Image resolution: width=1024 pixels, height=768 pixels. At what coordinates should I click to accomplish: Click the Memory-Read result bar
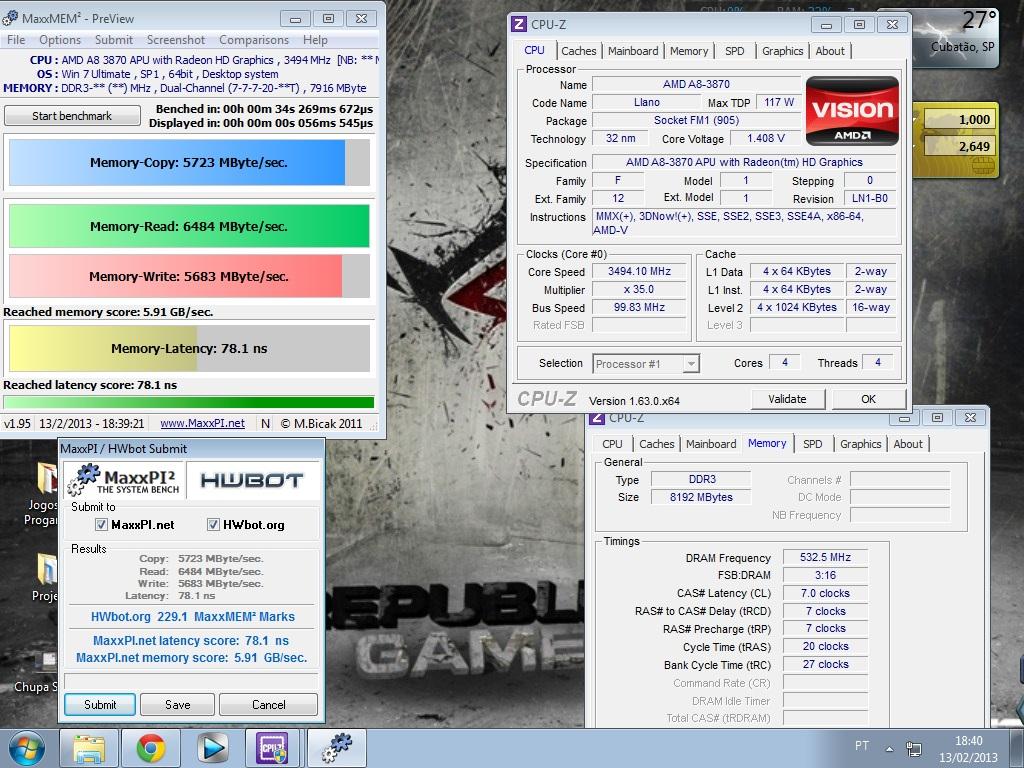tap(189, 226)
